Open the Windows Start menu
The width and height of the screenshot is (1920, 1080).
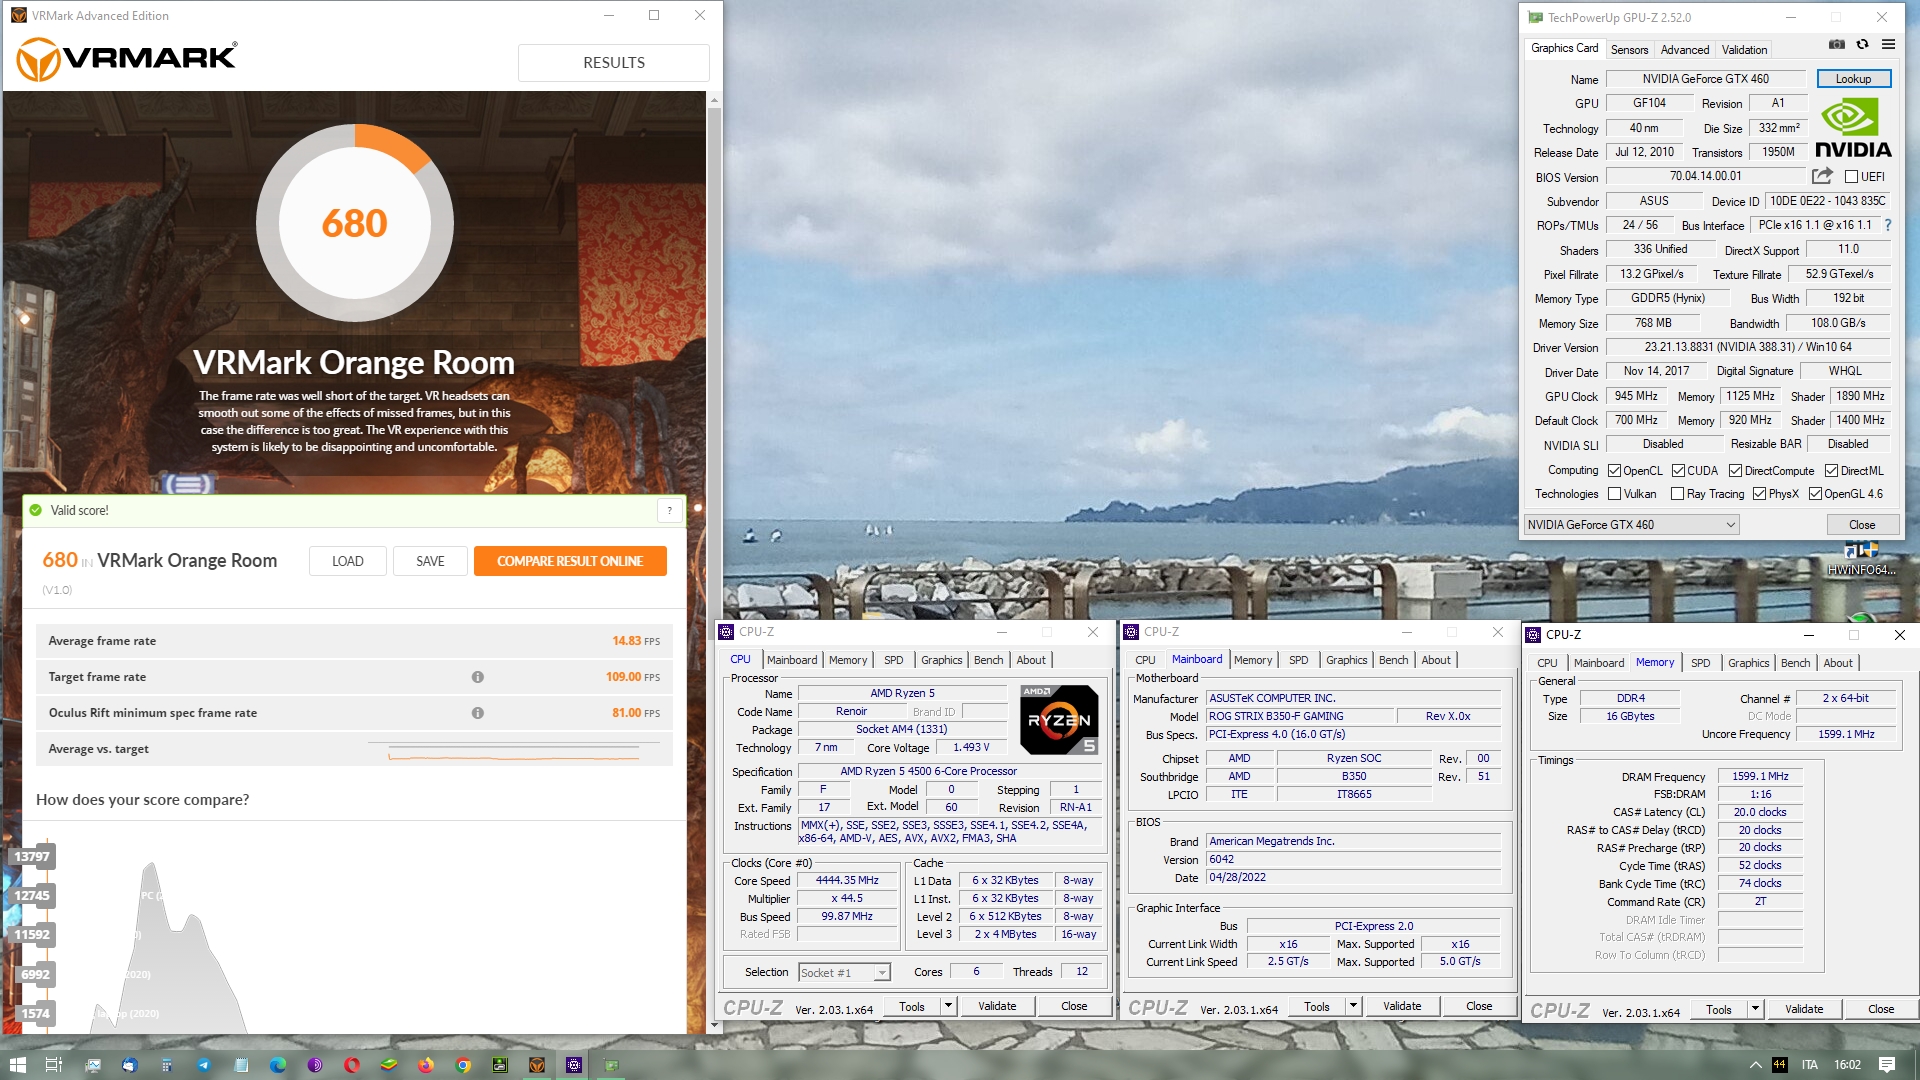17,1065
